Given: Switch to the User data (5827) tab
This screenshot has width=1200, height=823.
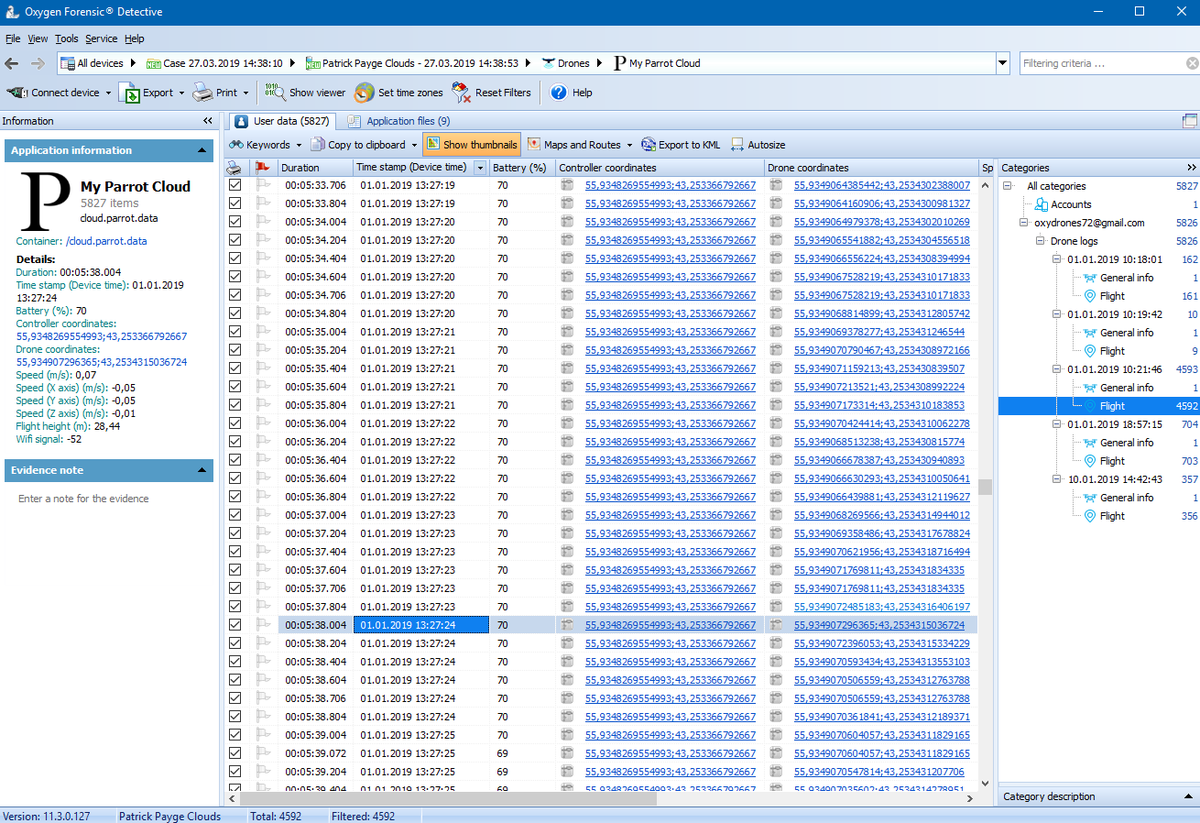Looking at the screenshot, I should tap(282, 121).
